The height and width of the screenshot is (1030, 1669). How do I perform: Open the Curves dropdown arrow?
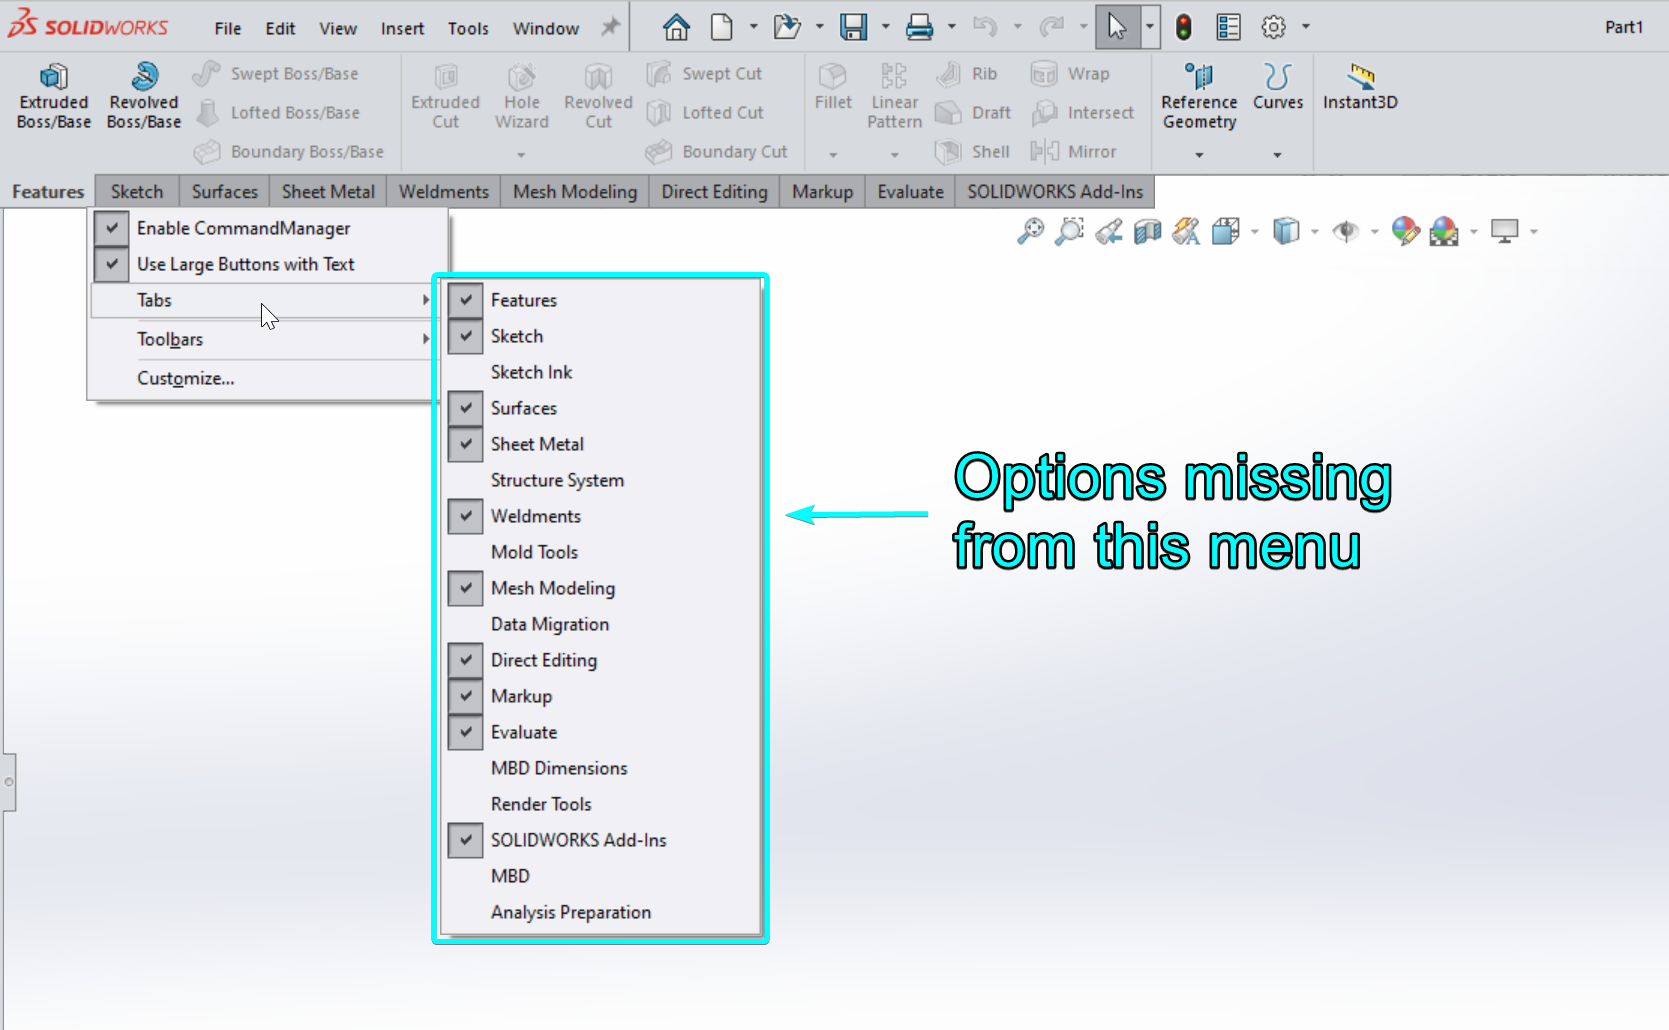[1277, 155]
